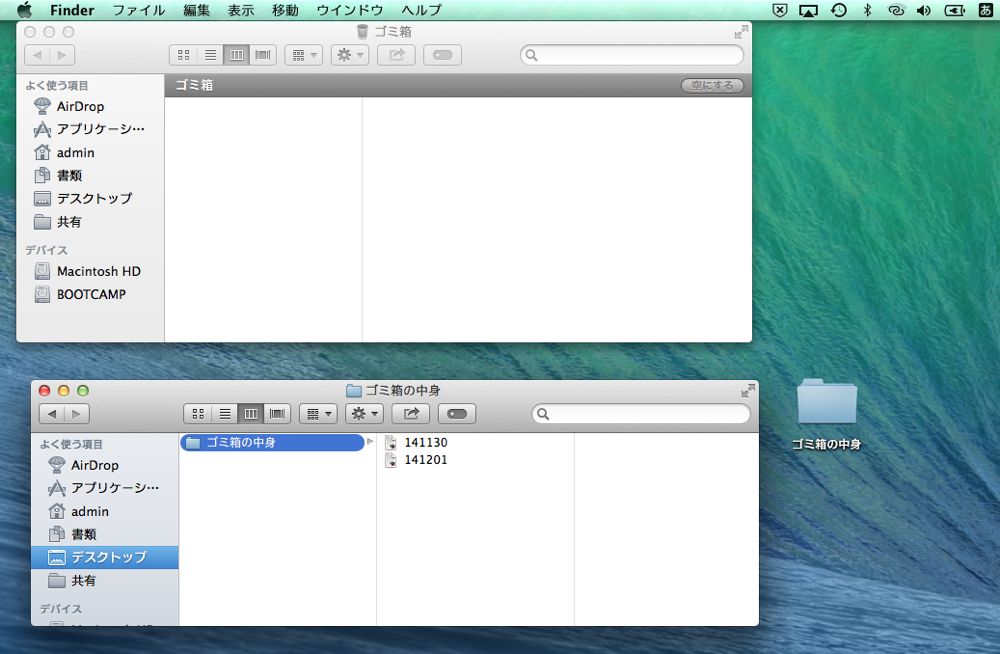1000x654 pixels.
Task: Click the edit tags button in the ゴミ箱 window
Action: (x=442, y=55)
